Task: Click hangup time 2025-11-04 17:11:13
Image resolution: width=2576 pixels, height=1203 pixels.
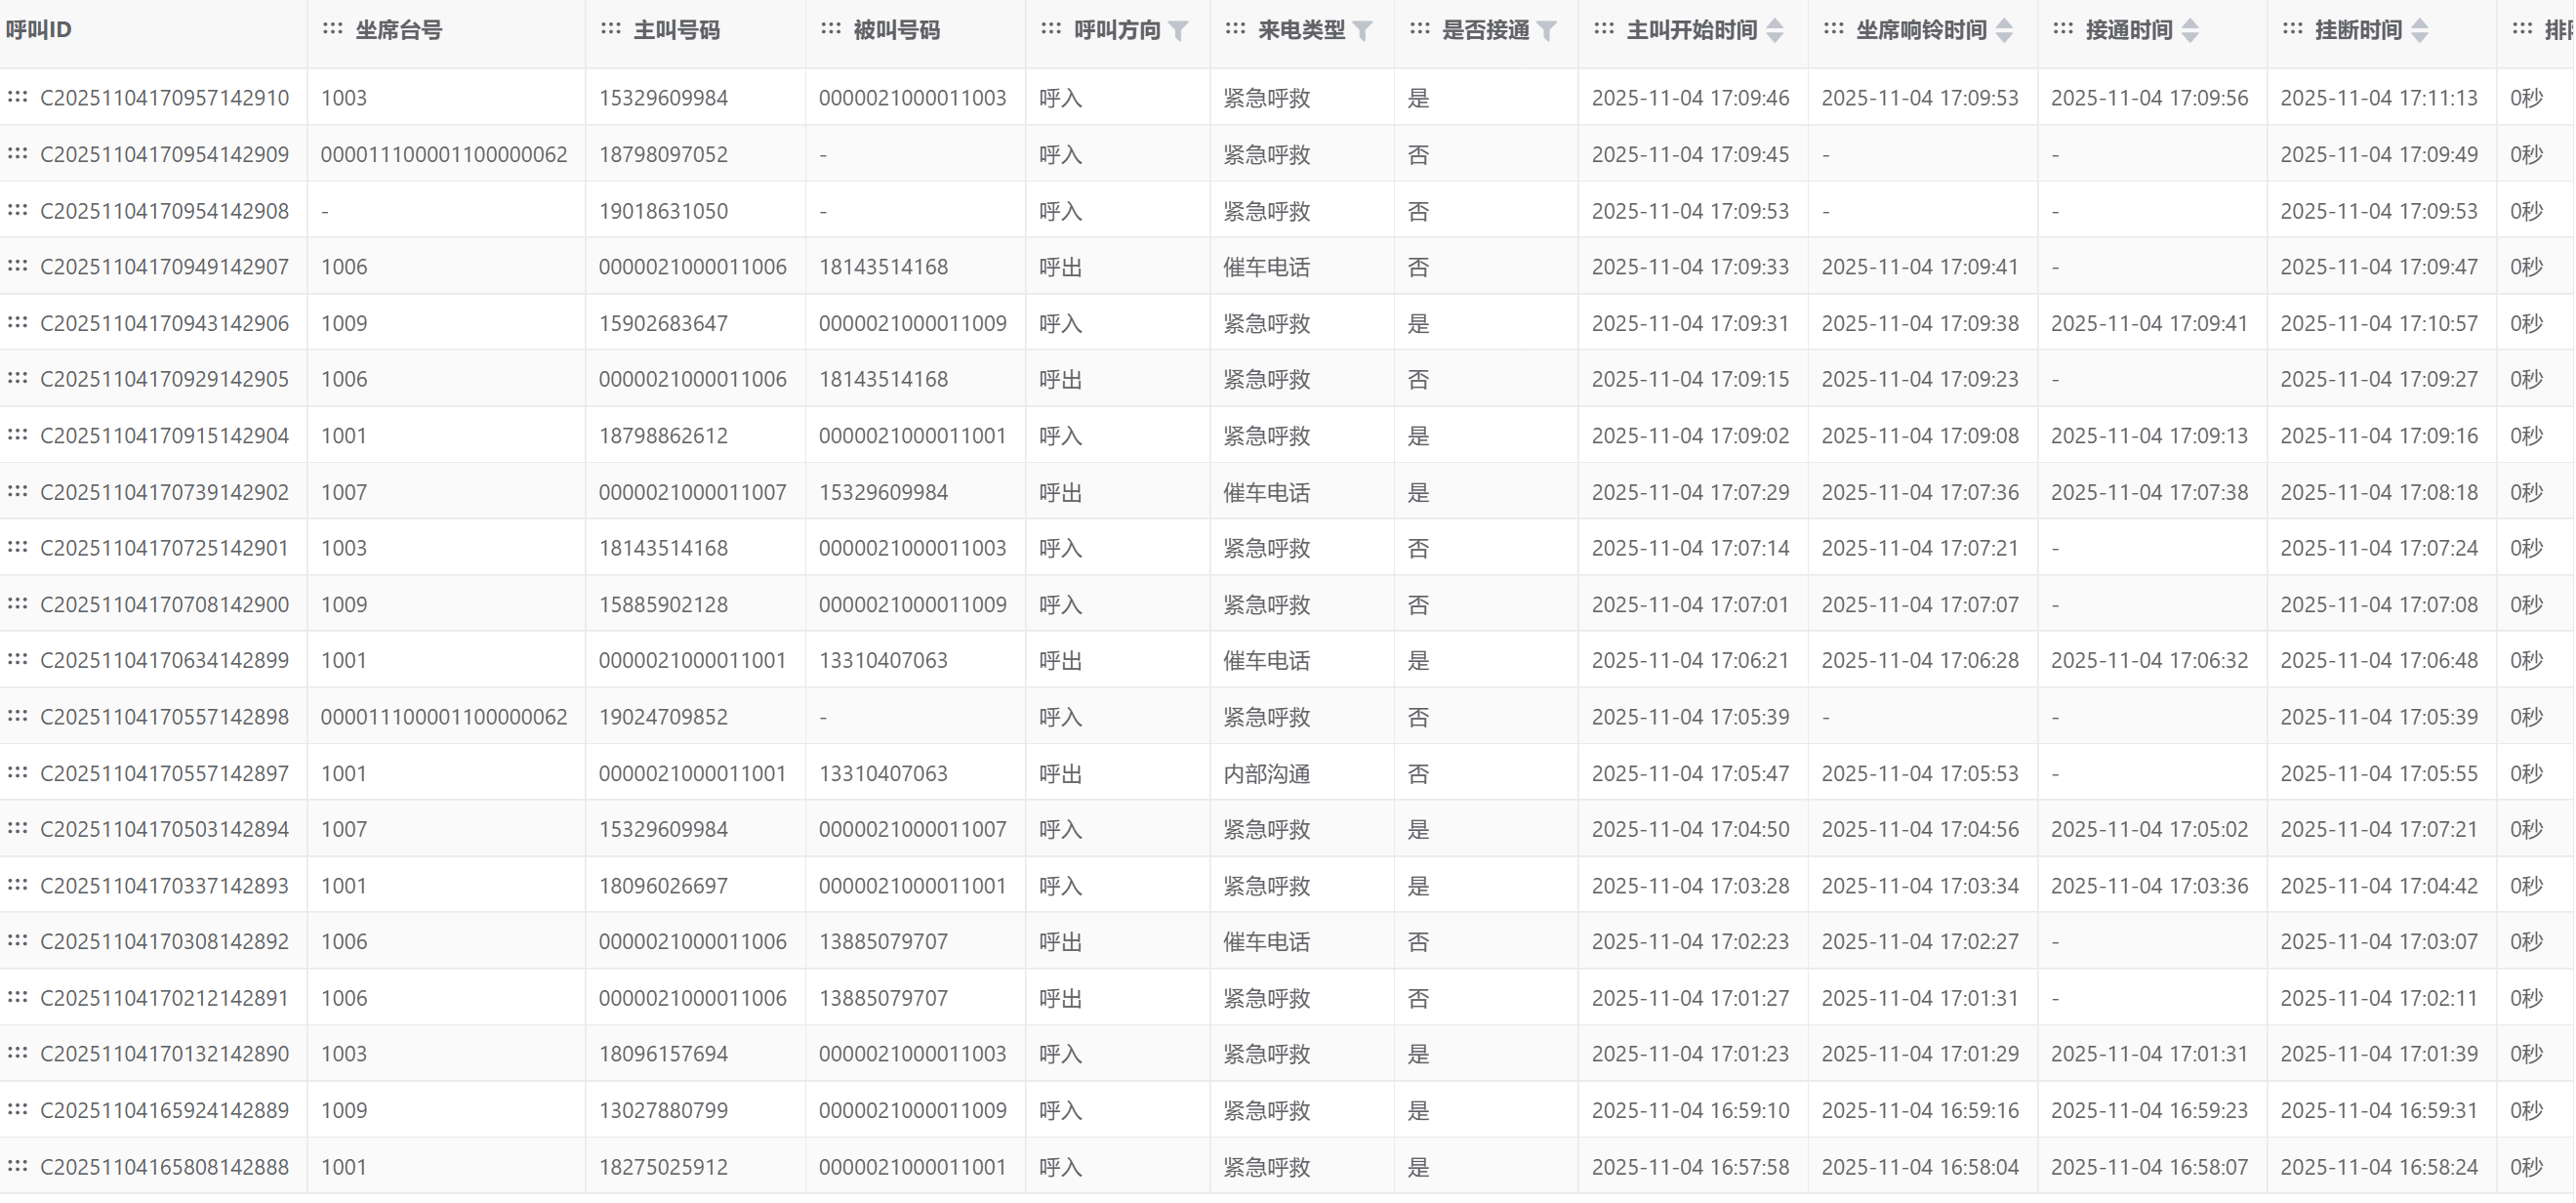Action: (x=2379, y=98)
